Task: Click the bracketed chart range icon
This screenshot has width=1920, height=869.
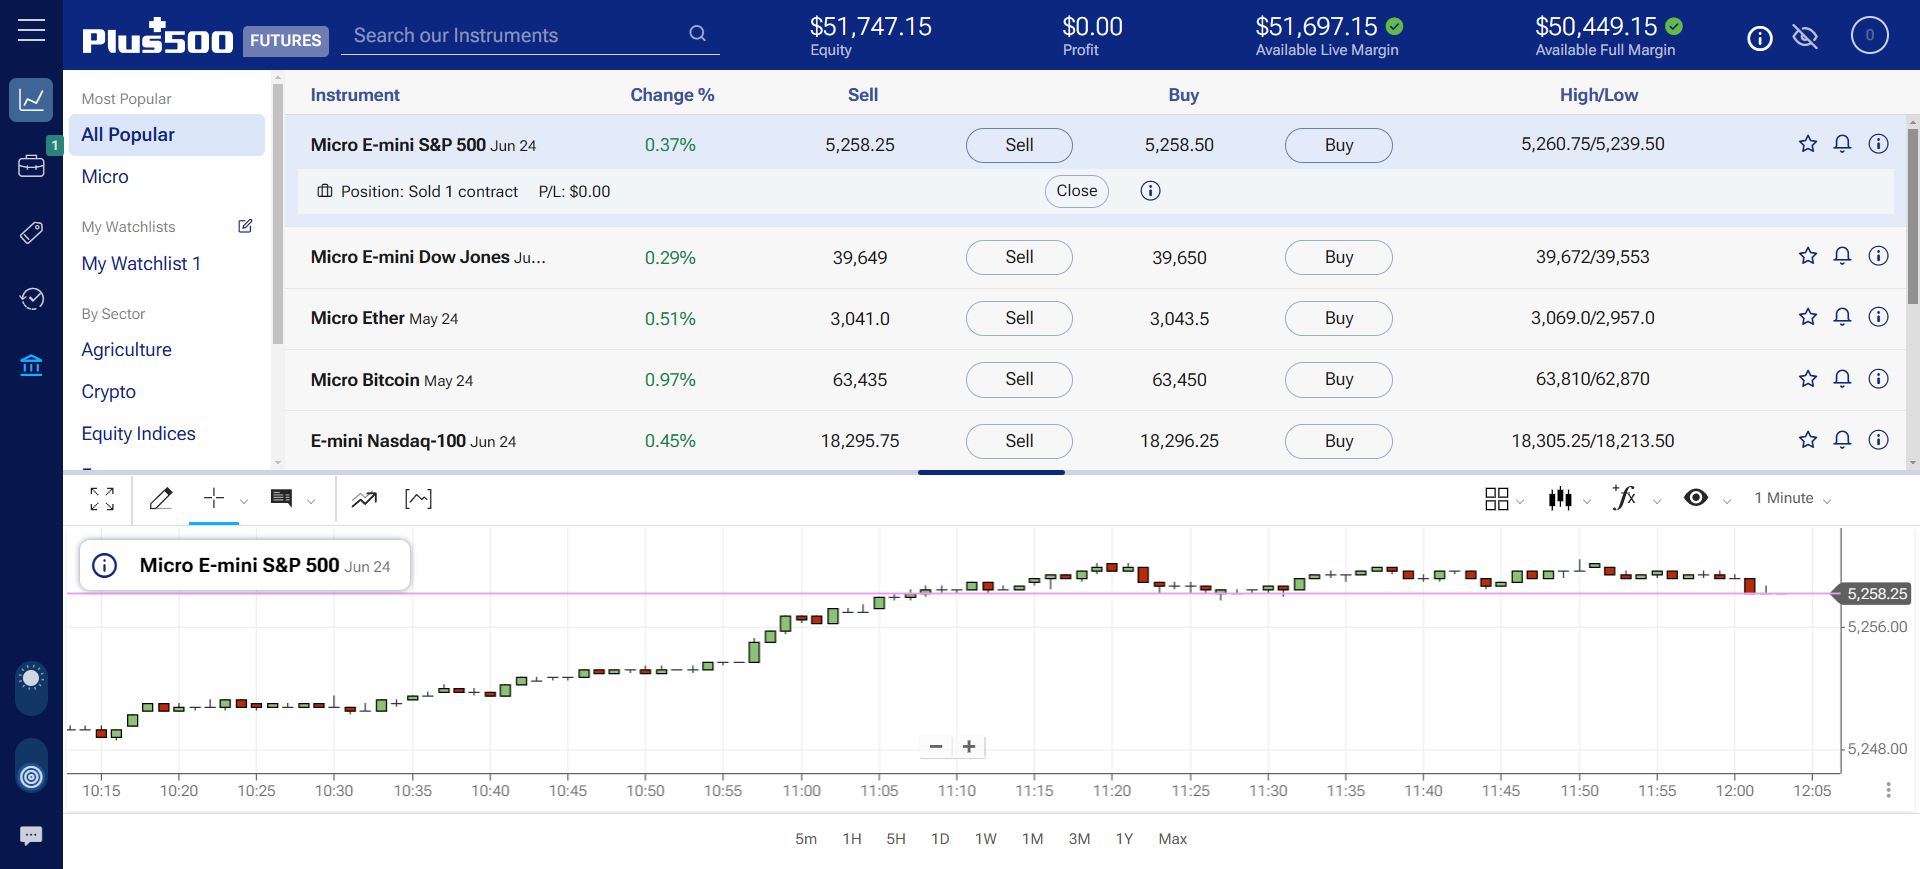Action: 418,499
